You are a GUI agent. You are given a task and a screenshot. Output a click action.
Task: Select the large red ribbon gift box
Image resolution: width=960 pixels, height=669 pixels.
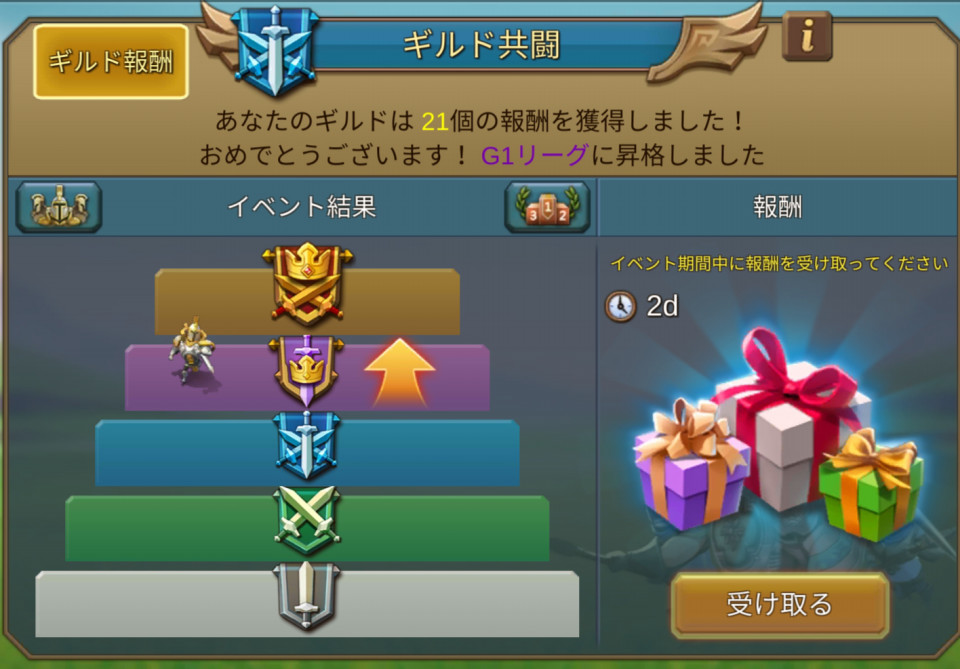(793, 421)
